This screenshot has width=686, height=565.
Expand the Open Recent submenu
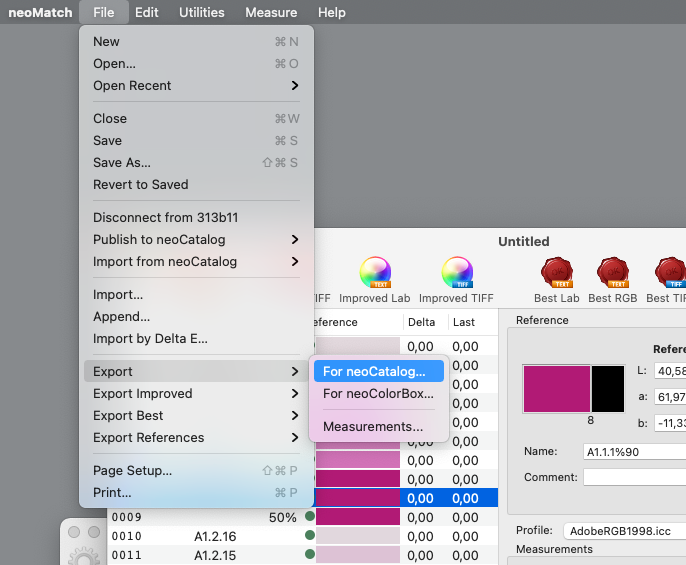tap(196, 85)
